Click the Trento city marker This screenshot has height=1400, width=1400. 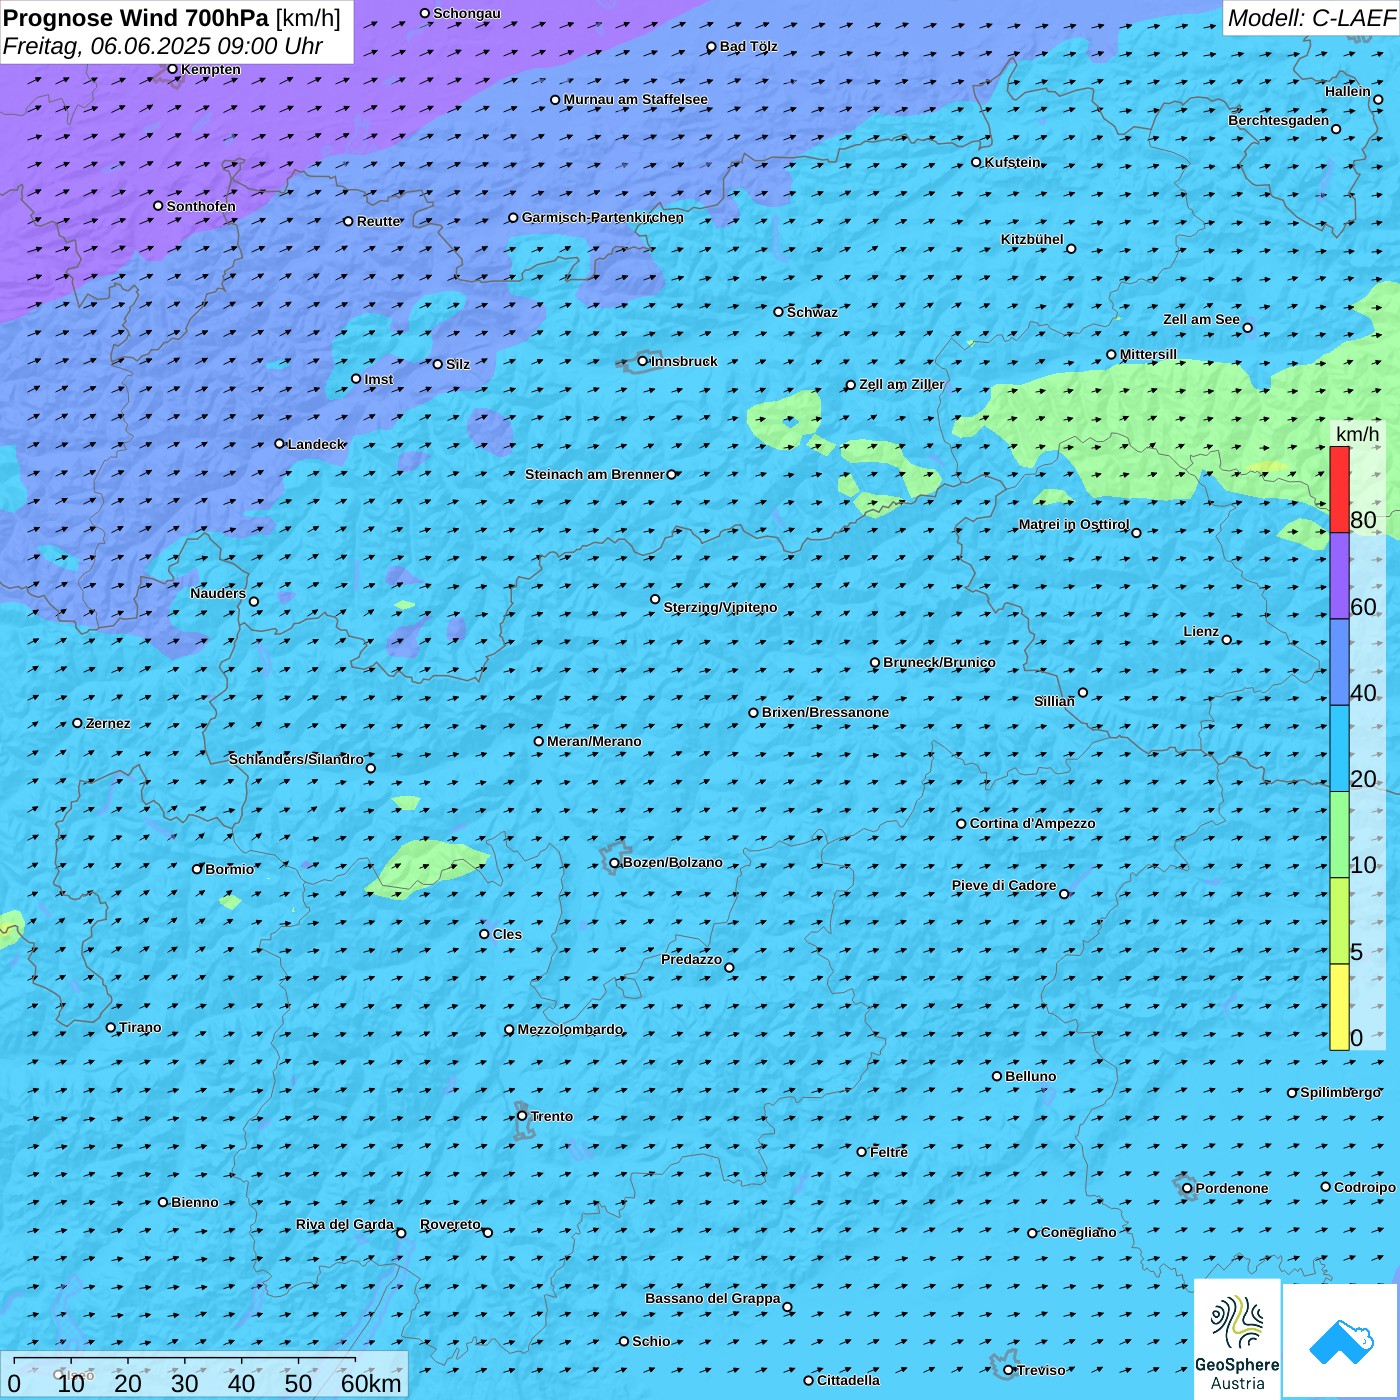click(x=522, y=1116)
